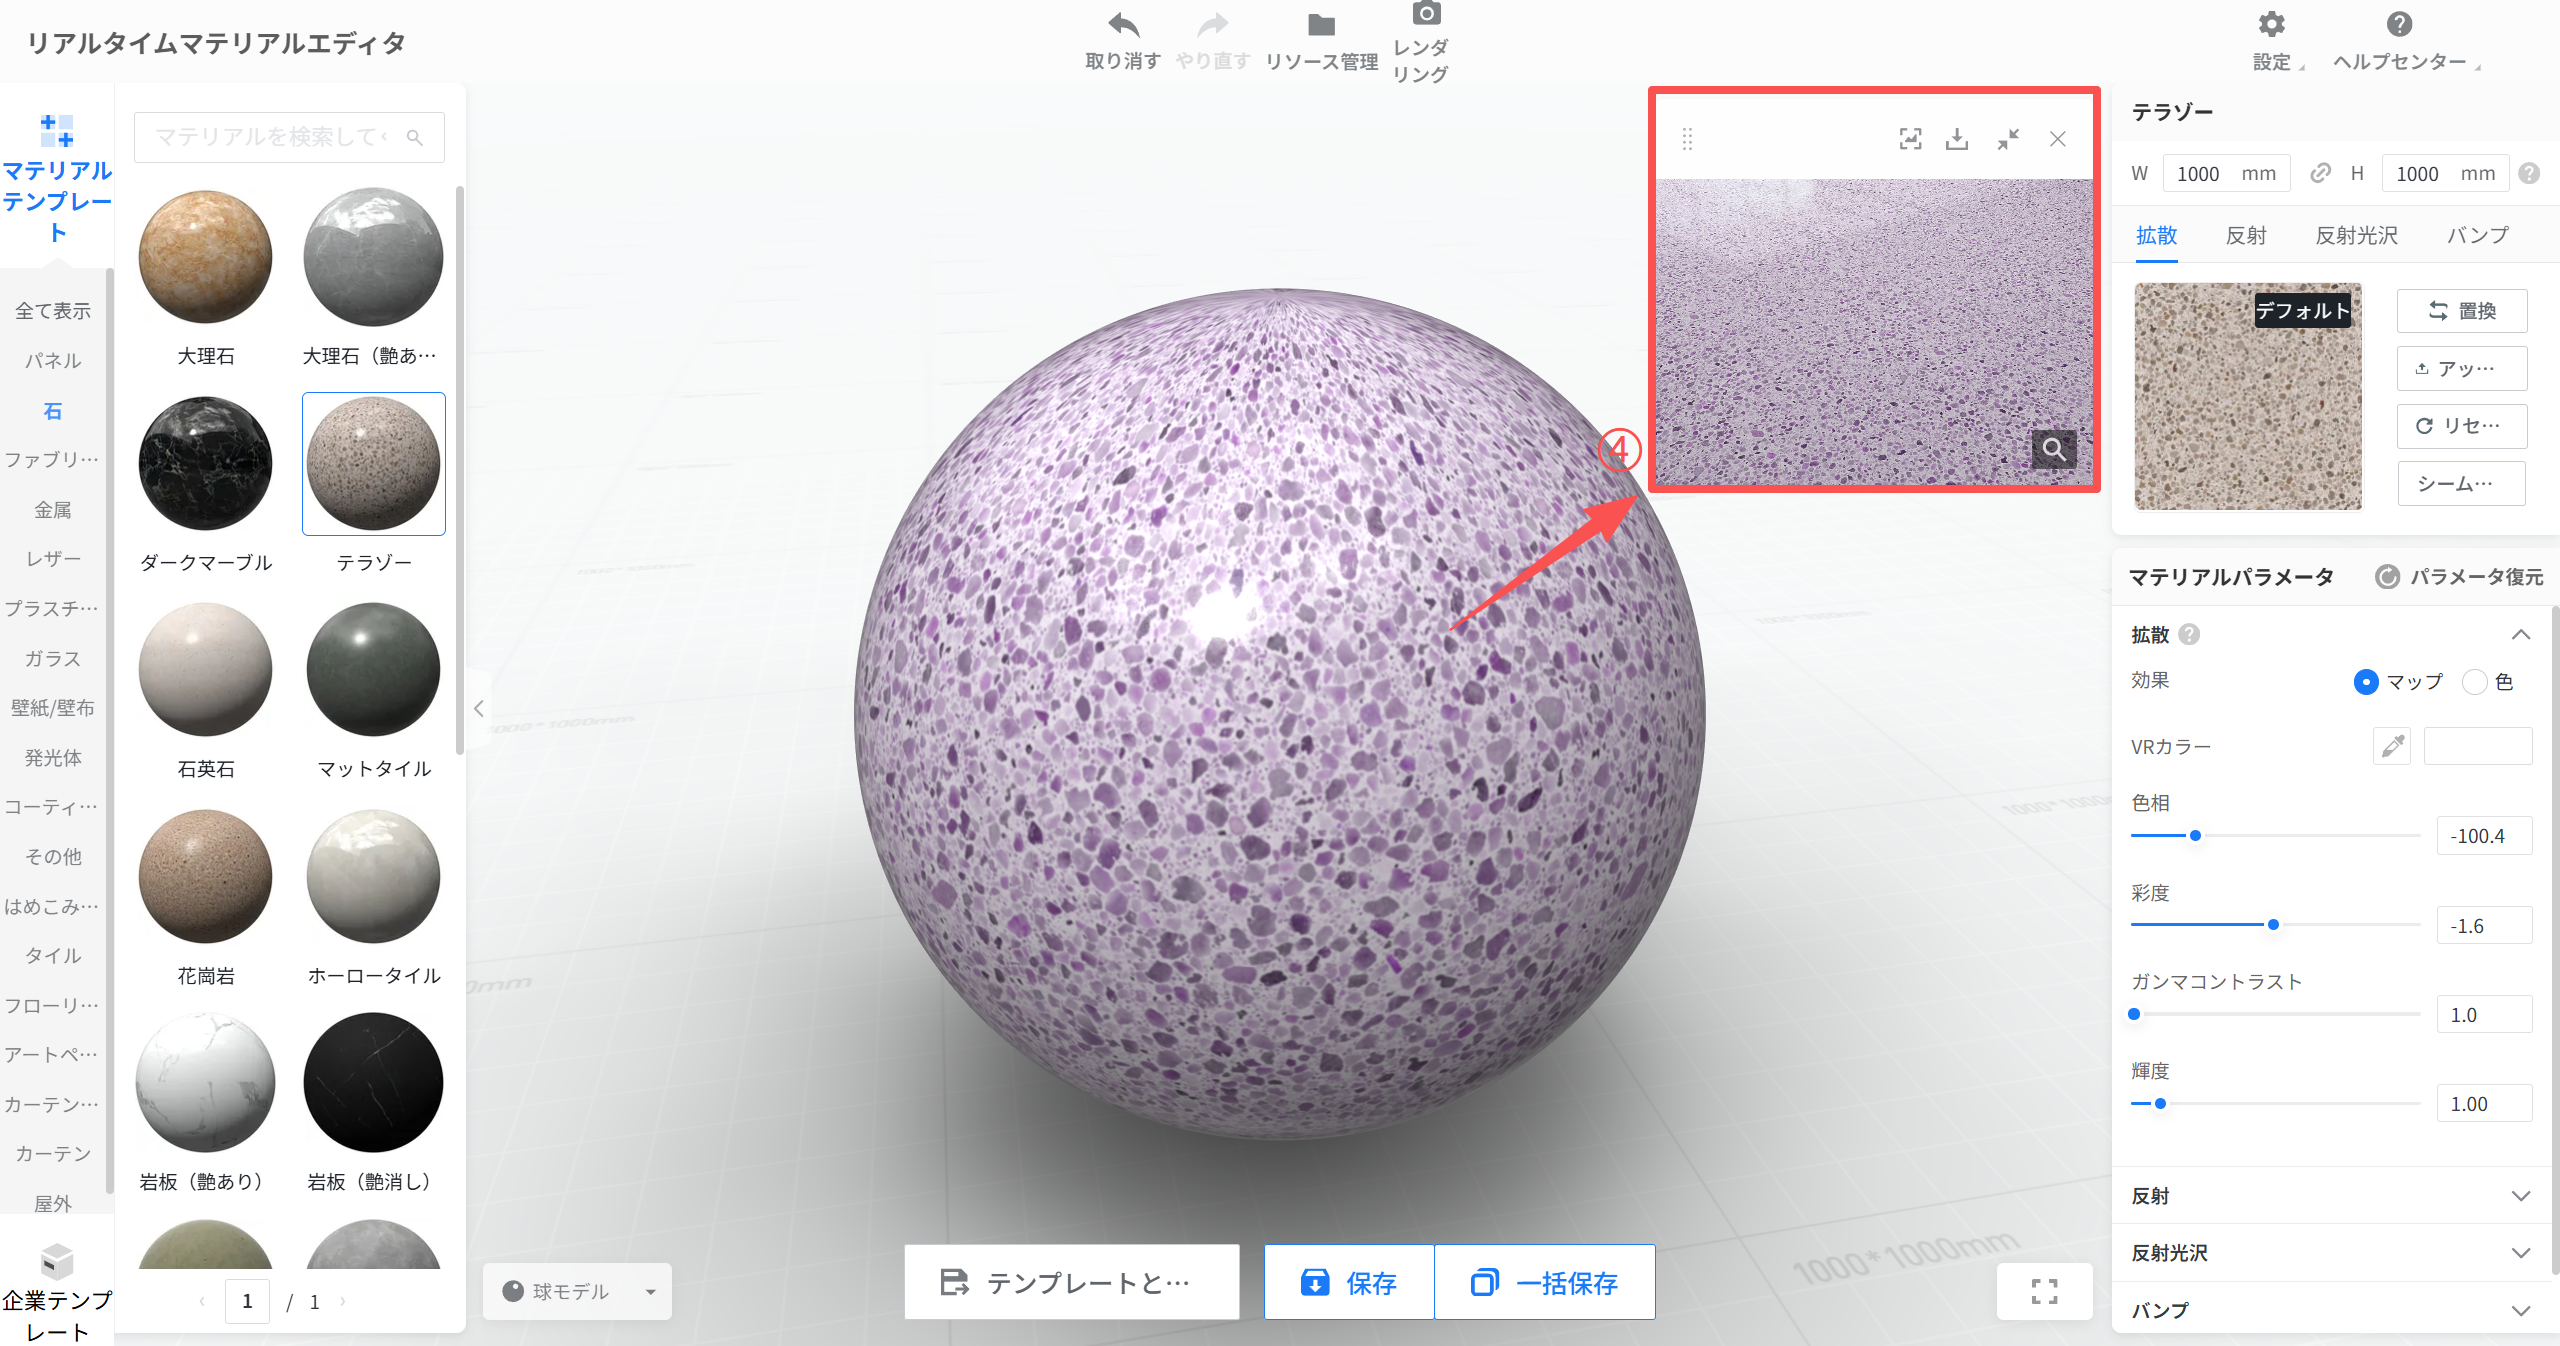Open settings (設定) gear
Viewport: 2560px width, 1346px height.
[2271, 24]
